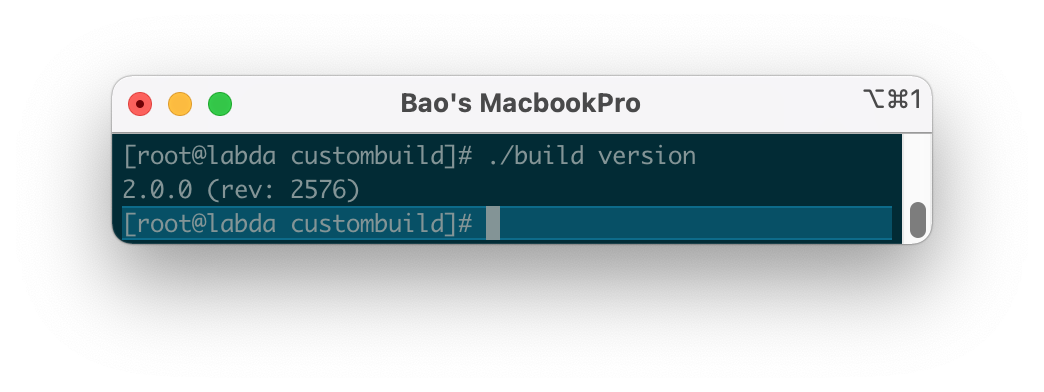This screenshot has width=1044, height=392.
Task: Minimize the window using yellow button
Action: 180,104
